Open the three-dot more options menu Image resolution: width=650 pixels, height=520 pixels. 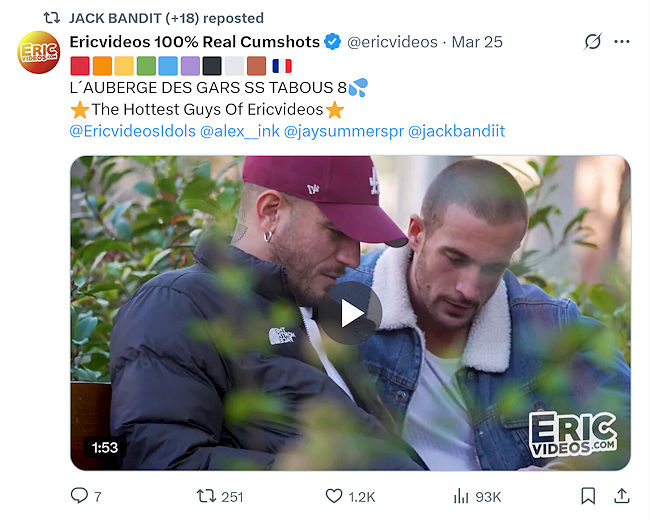622,41
